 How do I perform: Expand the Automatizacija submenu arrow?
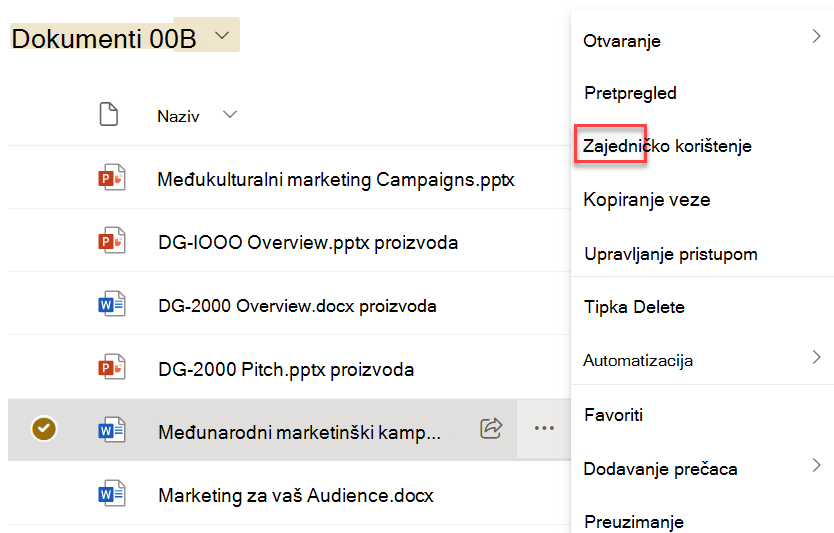click(816, 357)
